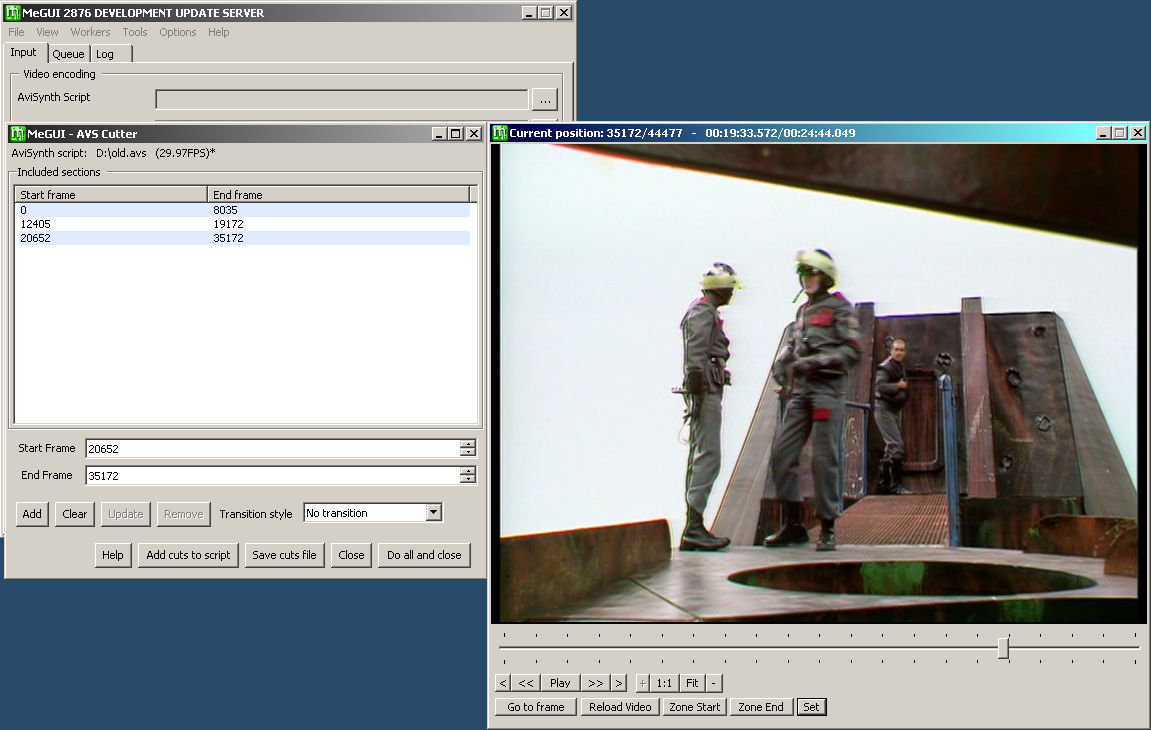Maximize the AVS Cutter window
Viewport: 1151px width, 730px height.
[x=456, y=134]
